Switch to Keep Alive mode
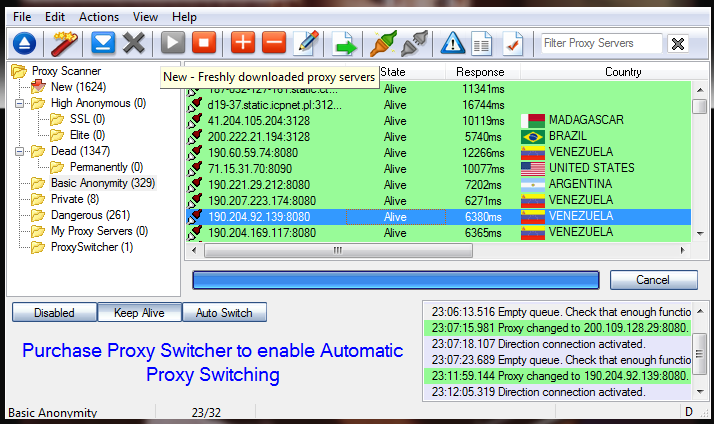 [139, 313]
